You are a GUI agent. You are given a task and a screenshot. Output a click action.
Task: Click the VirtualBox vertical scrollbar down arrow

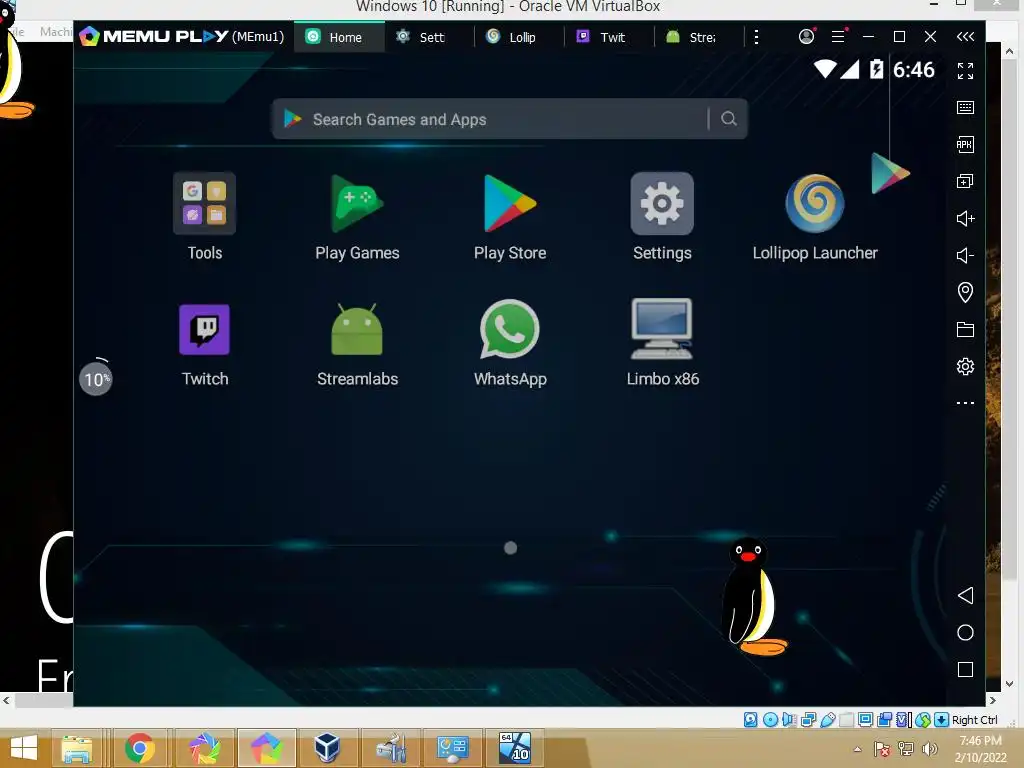pos(1010,684)
